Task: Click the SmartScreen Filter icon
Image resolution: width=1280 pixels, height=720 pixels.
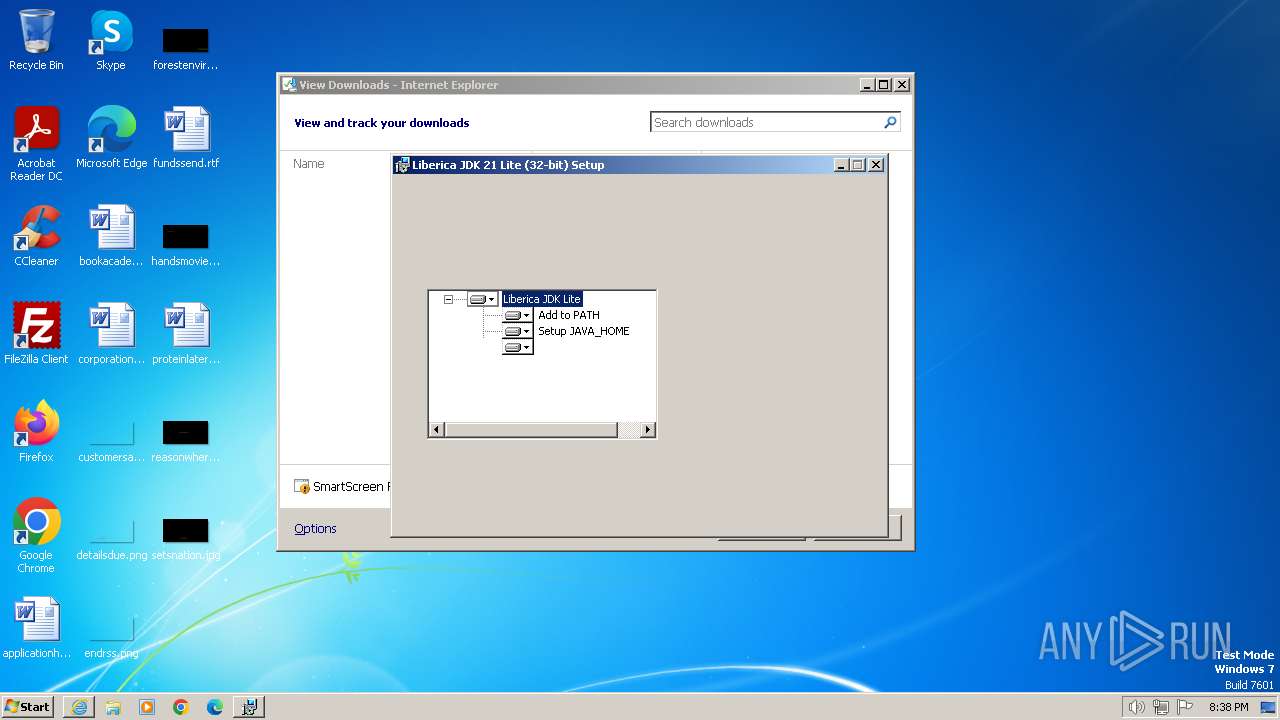Action: pyautogui.click(x=302, y=487)
